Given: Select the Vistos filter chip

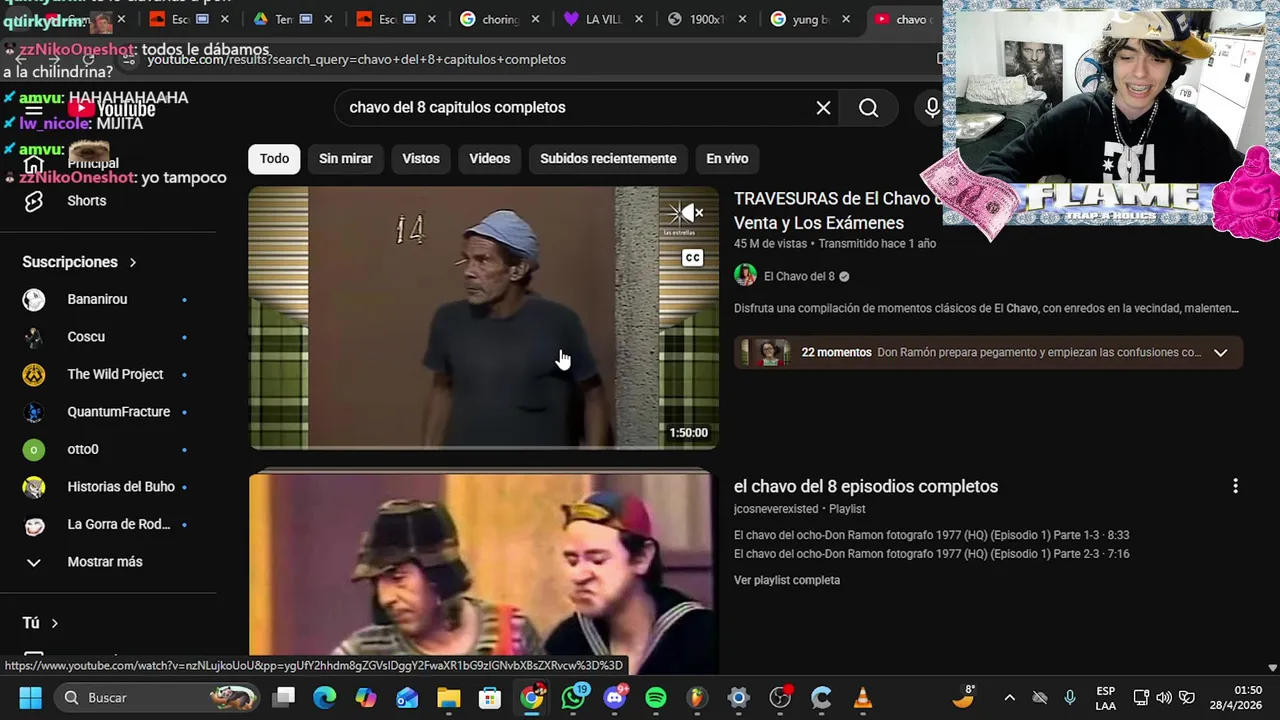Looking at the screenshot, I should tap(421, 159).
